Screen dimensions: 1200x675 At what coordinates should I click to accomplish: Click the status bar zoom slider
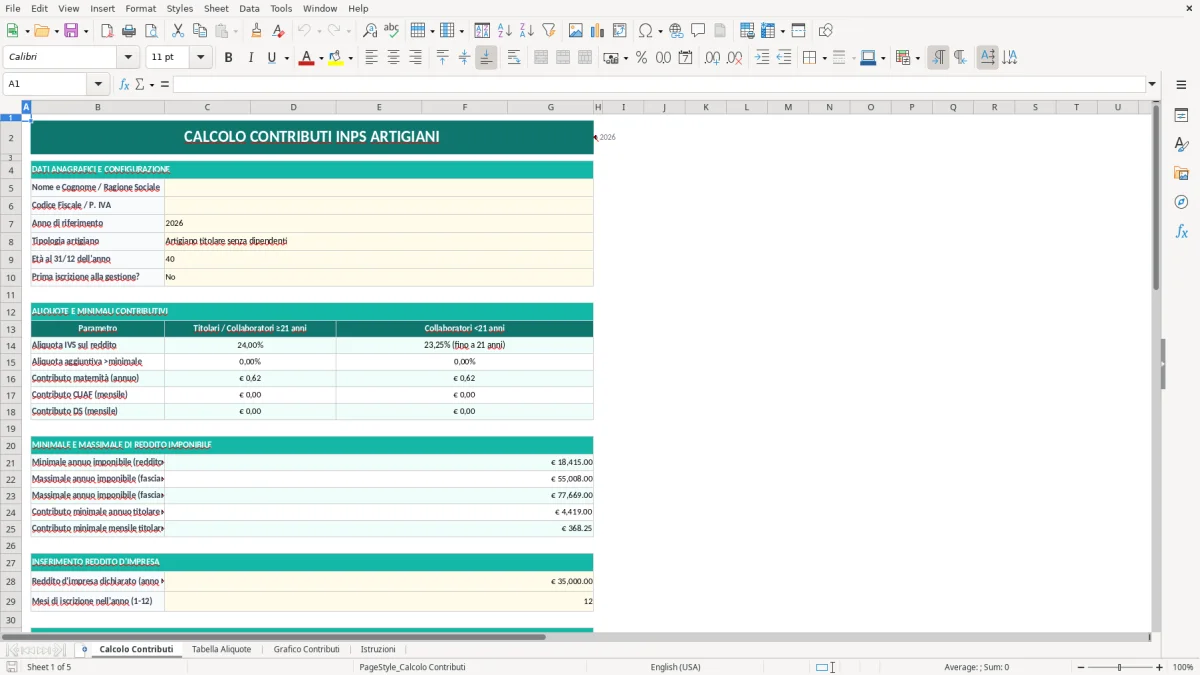(x=1119, y=667)
